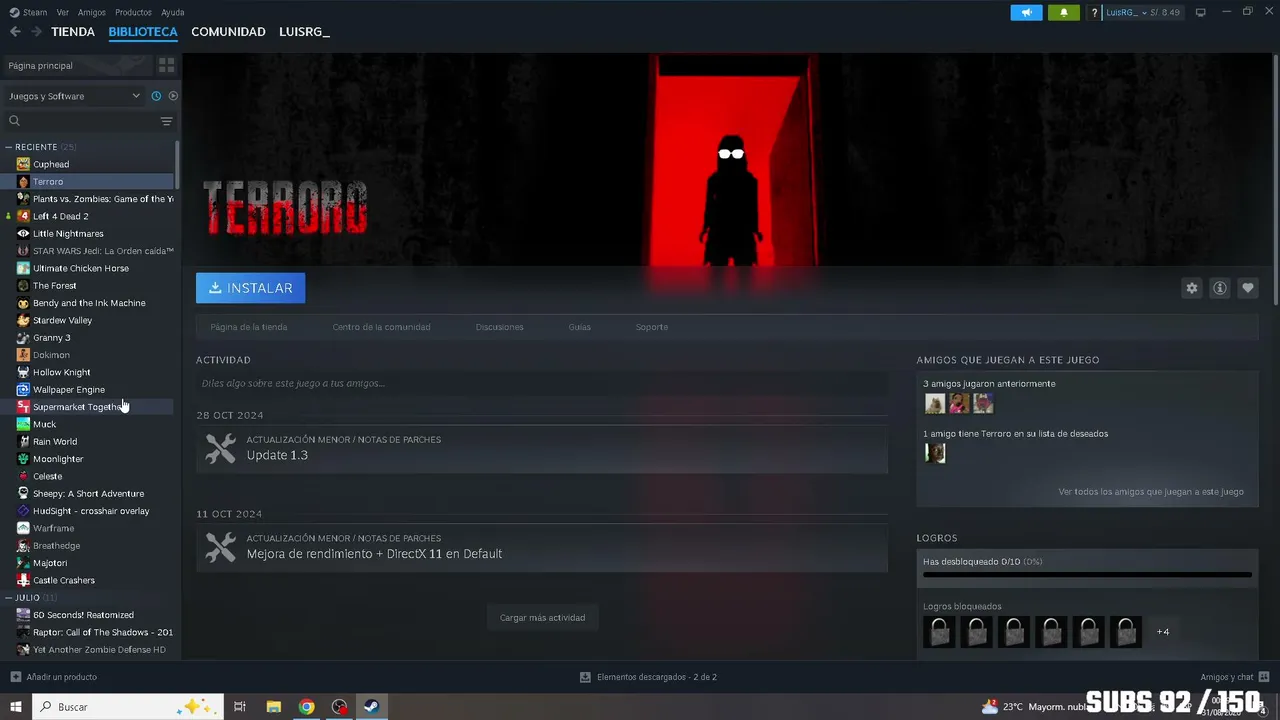1280x720 pixels.
Task: Click the Steam icon on the taskbar
Action: point(370,707)
